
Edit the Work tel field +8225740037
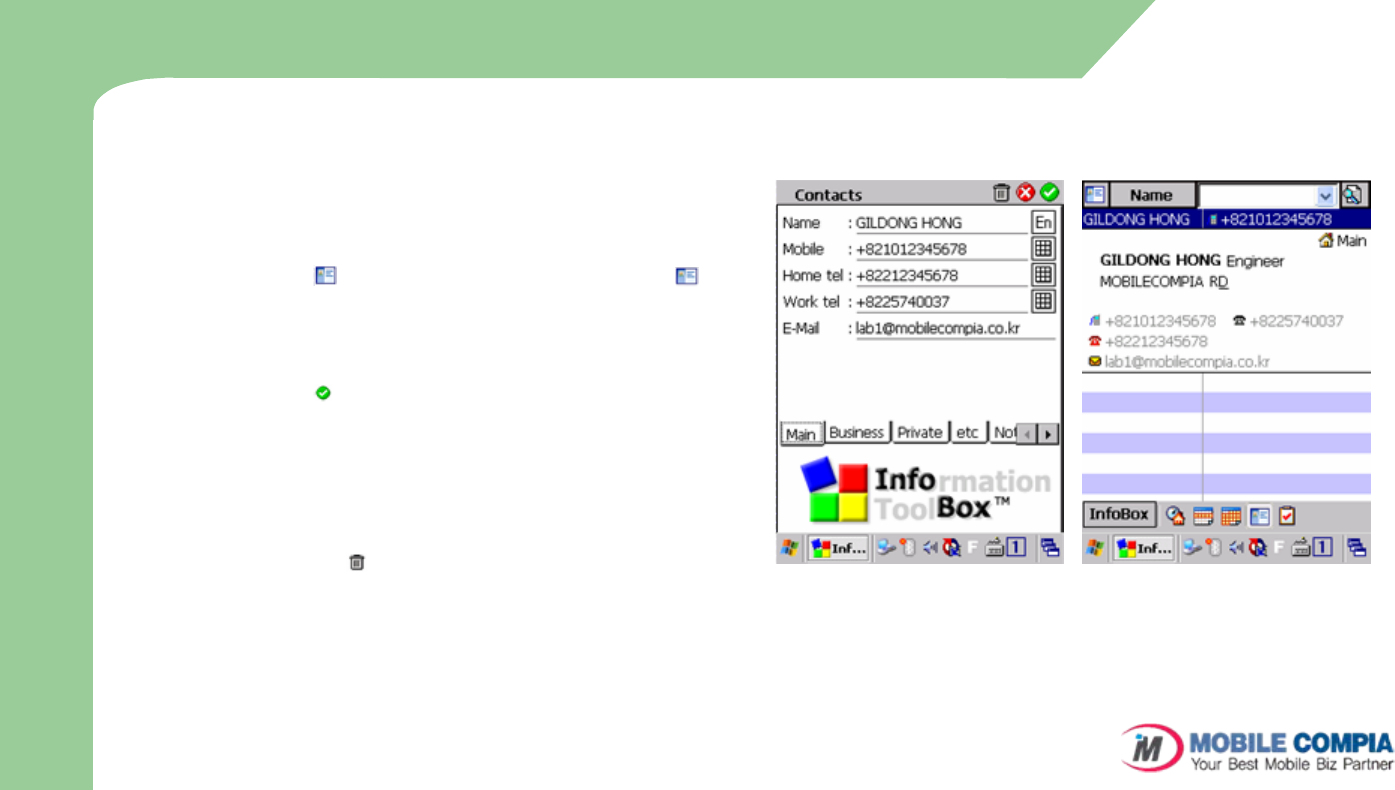coord(941,301)
